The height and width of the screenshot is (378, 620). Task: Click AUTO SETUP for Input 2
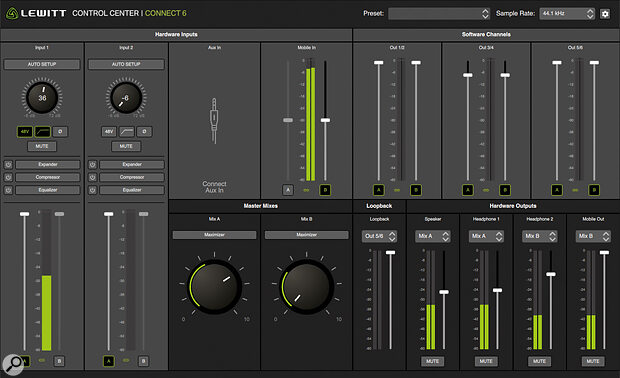[x=126, y=64]
